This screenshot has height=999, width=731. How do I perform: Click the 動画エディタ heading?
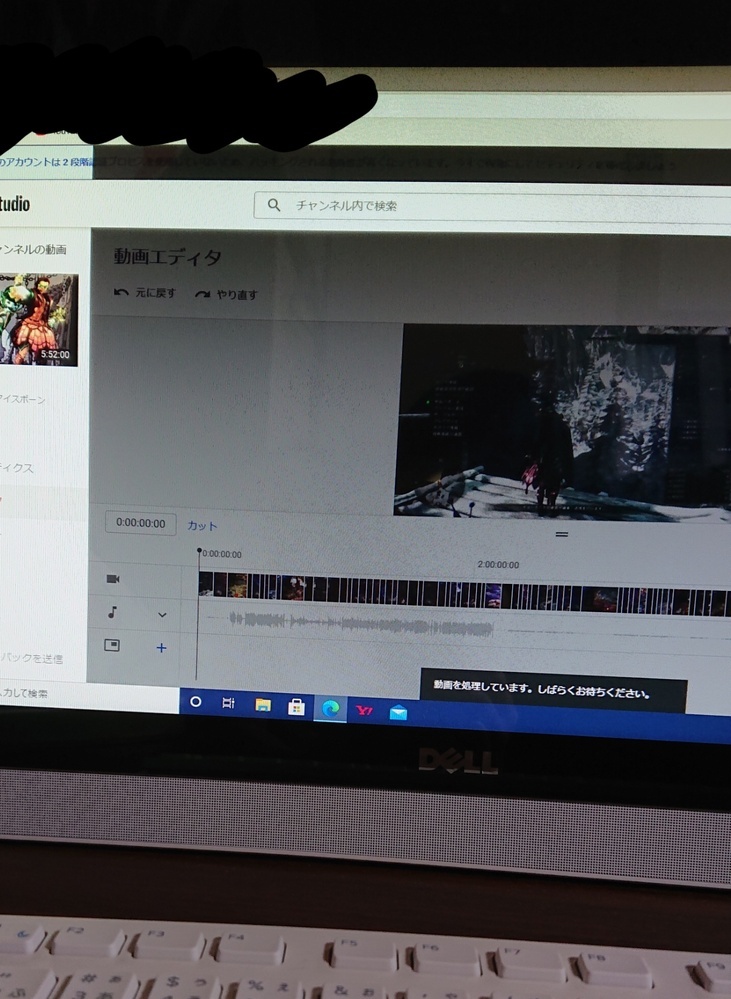coord(168,257)
